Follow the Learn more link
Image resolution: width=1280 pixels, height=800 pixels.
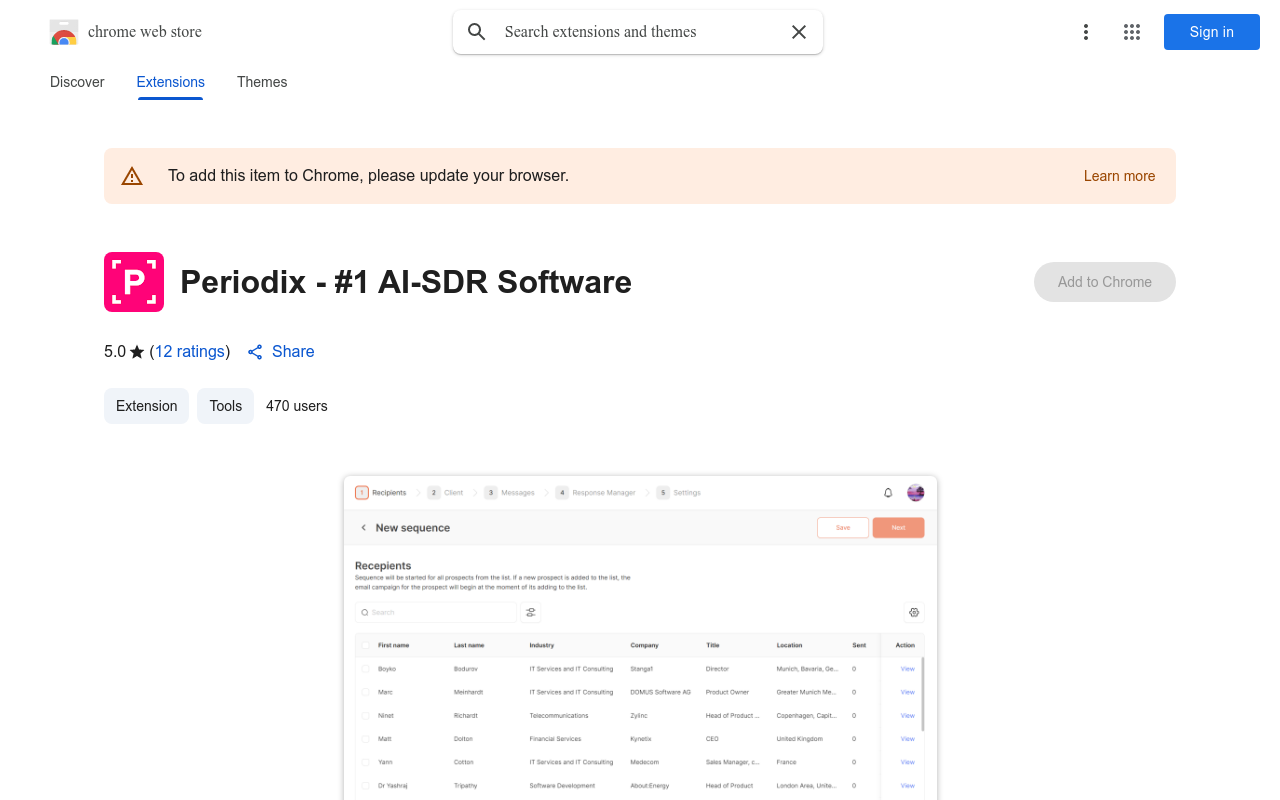(1119, 176)
